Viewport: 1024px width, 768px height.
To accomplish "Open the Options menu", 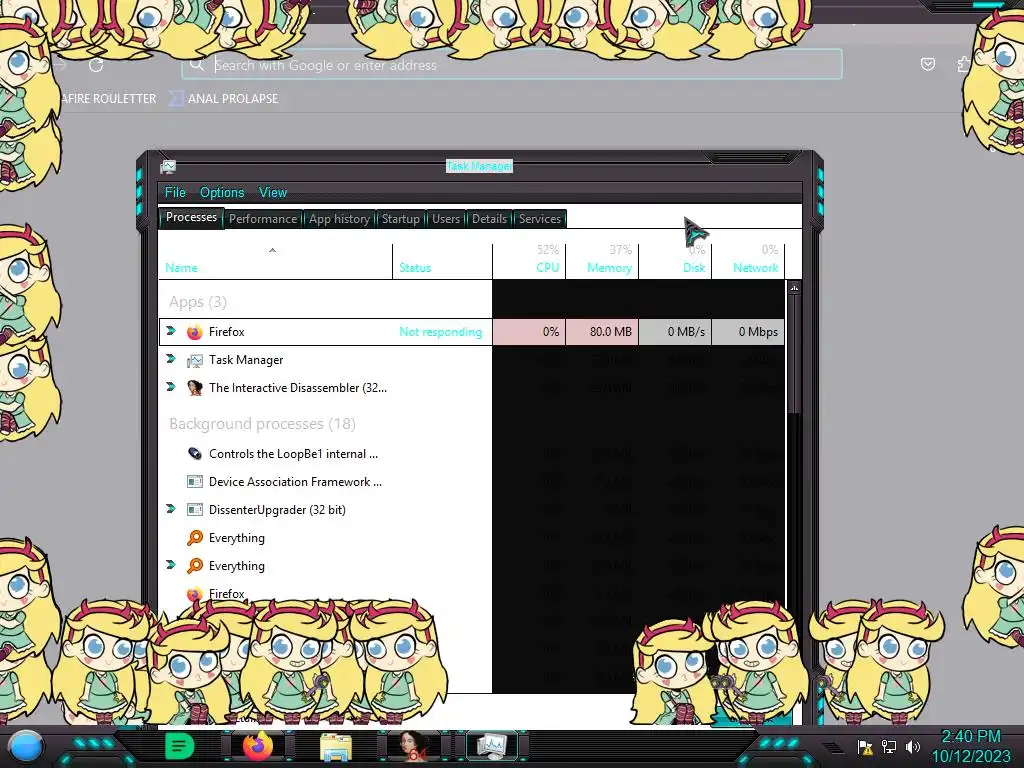I will [222, 193].
